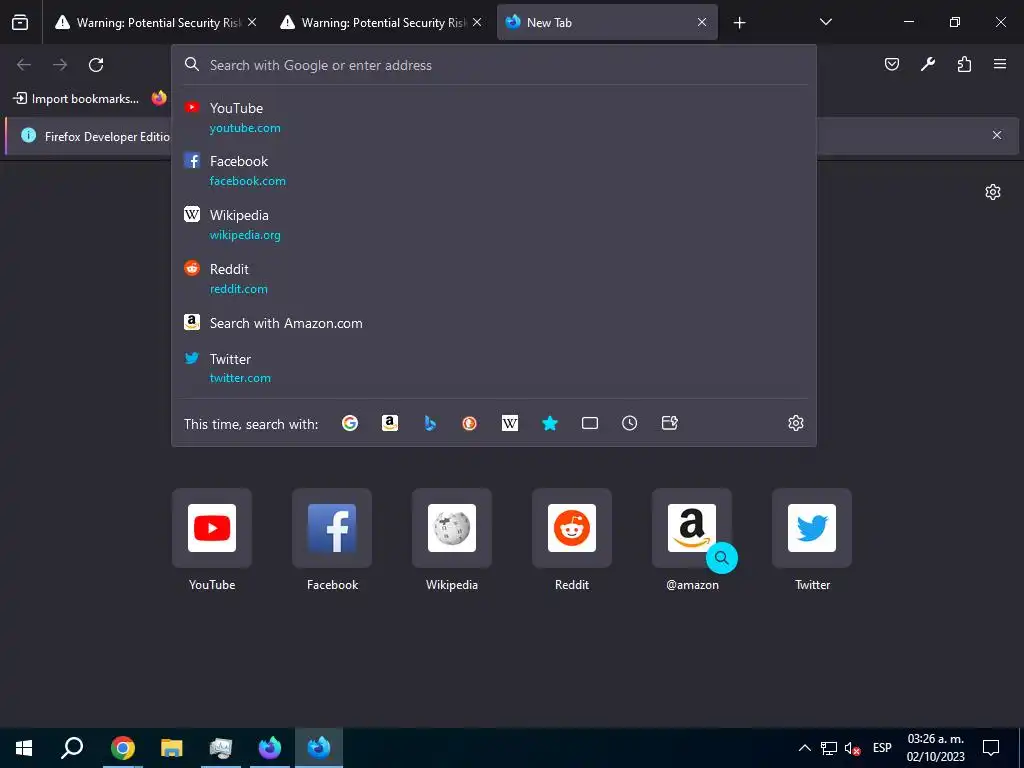1024x768 pixels.
Task: Choose Facebook suggestion in address dropdown
Action: point(494,170)
